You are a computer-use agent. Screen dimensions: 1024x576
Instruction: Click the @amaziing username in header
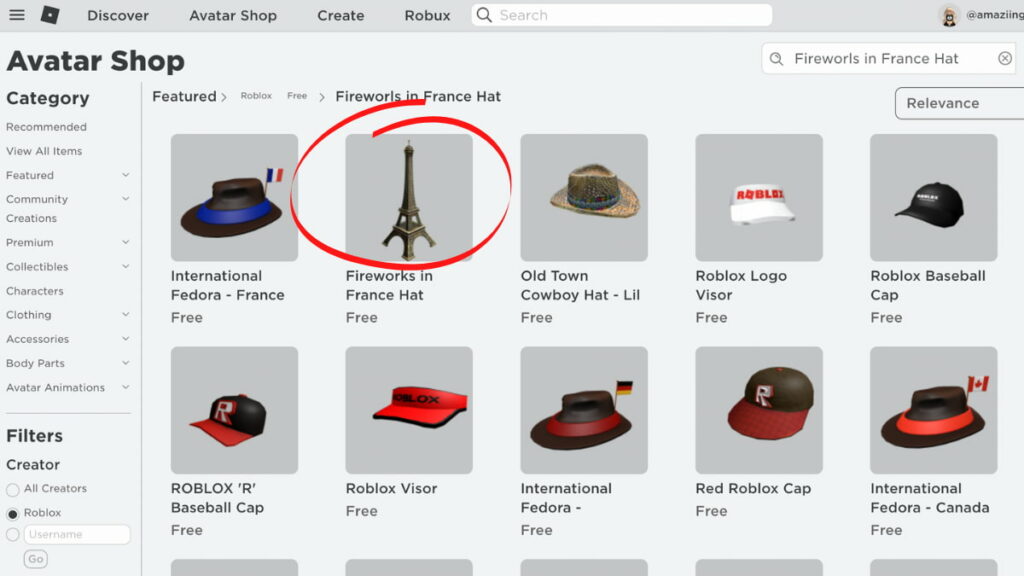[x=995, y=15]
